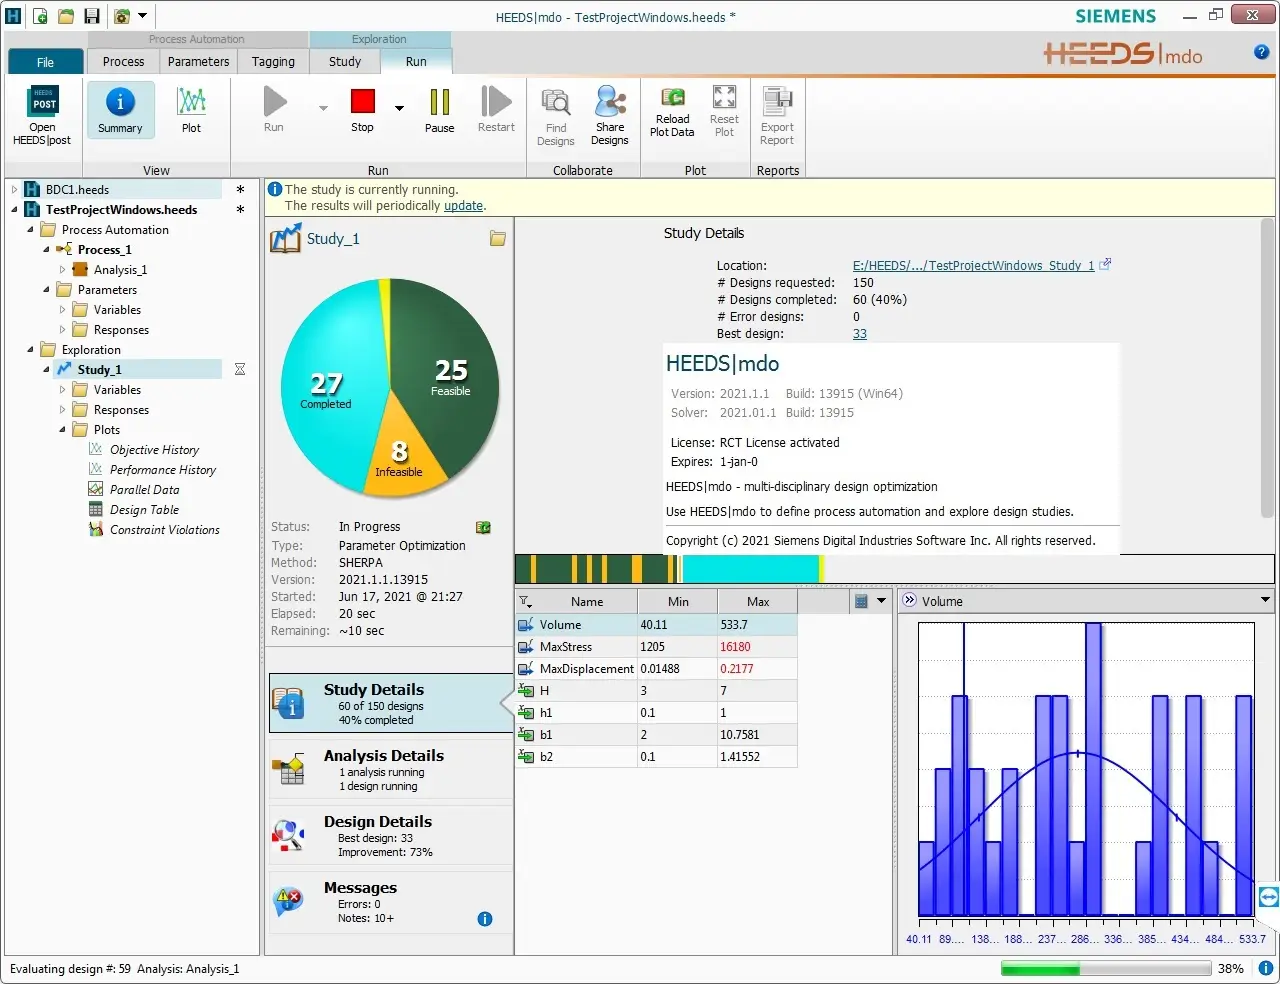
Task: Open the quick access toolbar dropdown
Action: pyautogui.click(x=142, y=16)
